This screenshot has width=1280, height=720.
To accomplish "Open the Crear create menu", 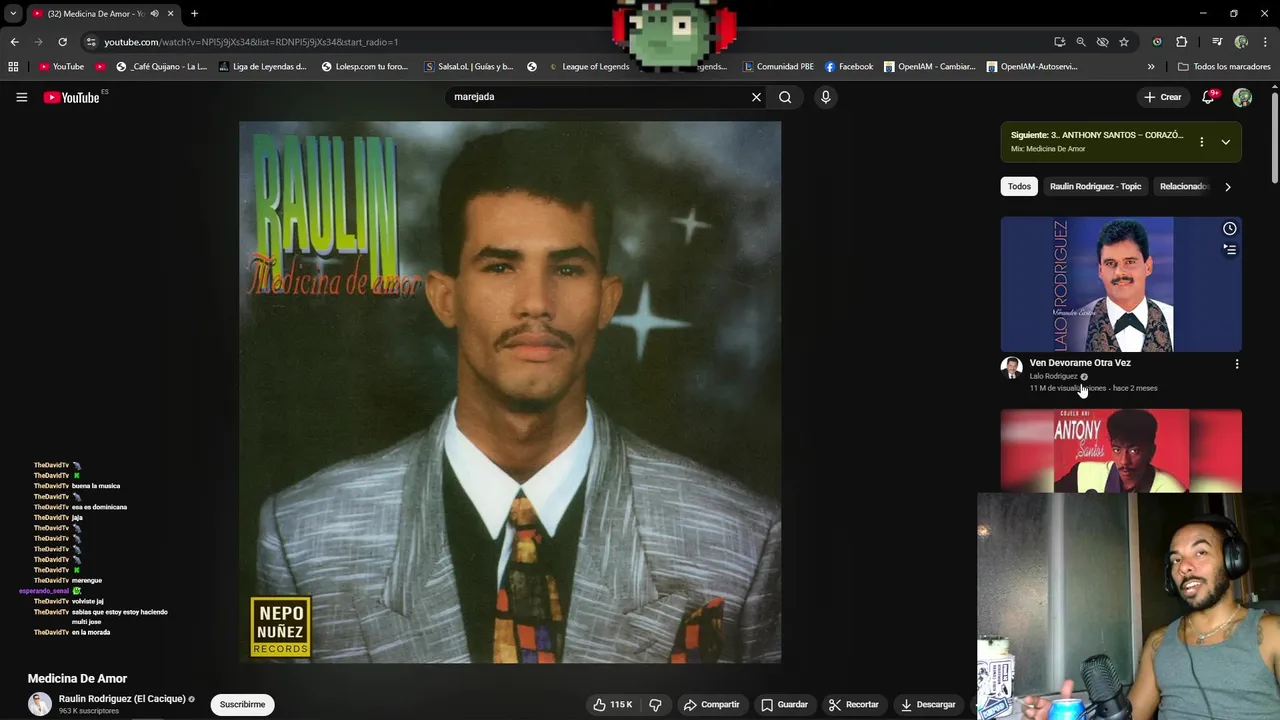I will 1163,97.
